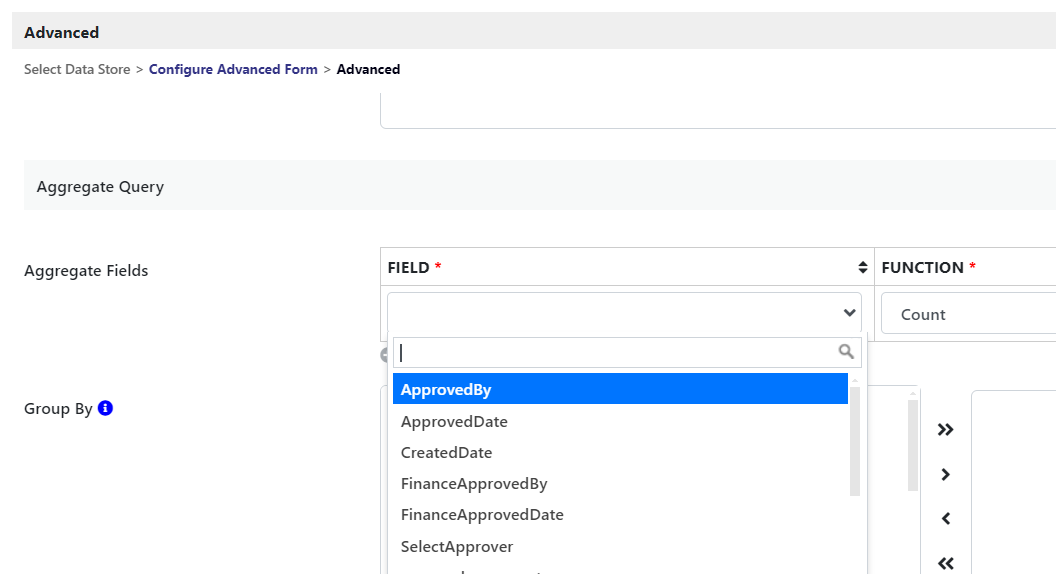Choose ApprovedDate in the dropdown list
This screenshot has width=1056, height=574.
click(x=620, y=421)
